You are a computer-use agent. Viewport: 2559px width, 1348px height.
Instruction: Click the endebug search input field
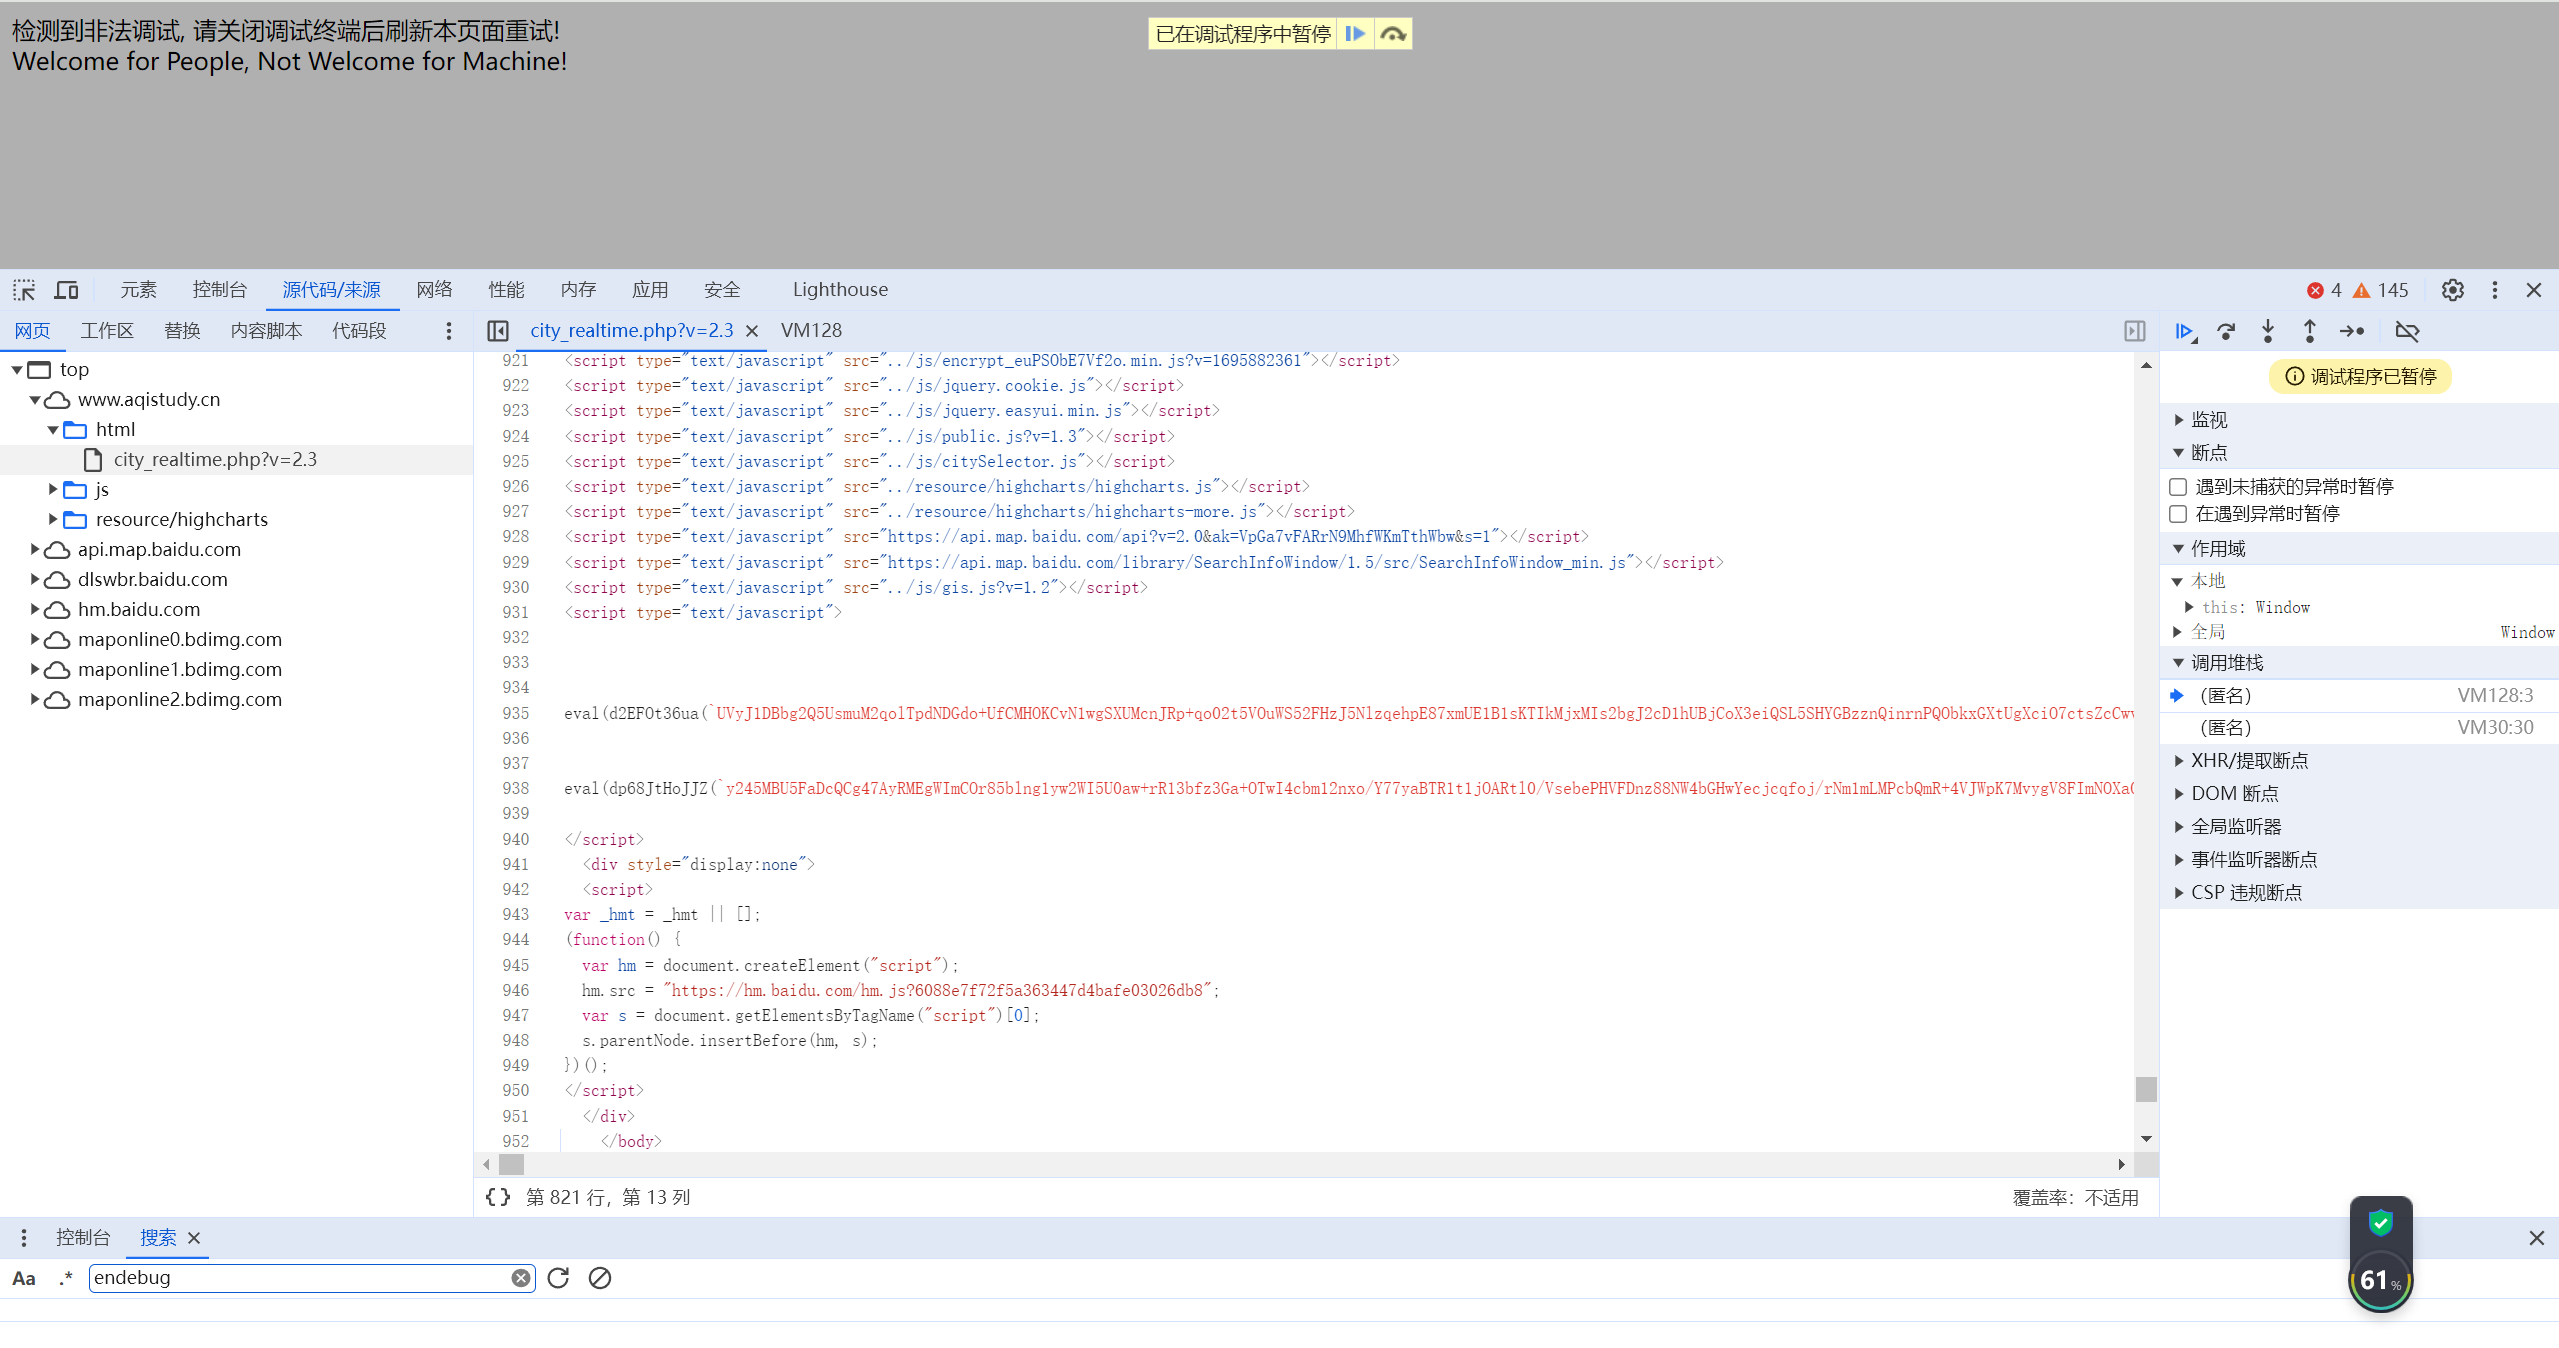click(300, 1278)
